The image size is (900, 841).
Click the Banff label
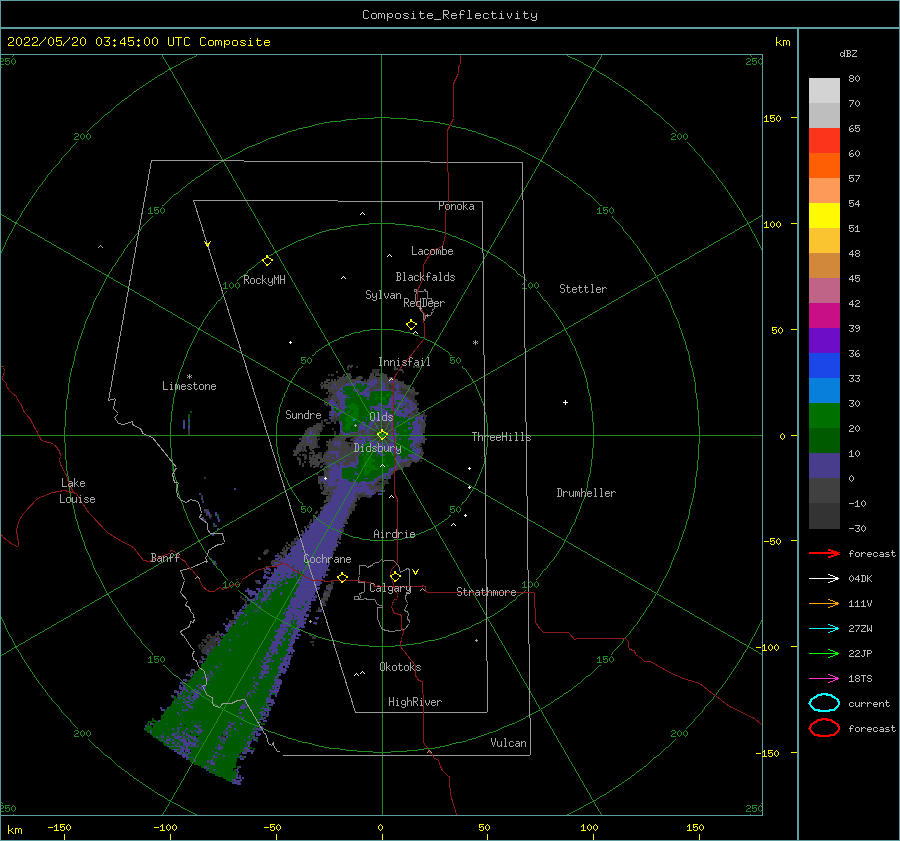coord(165,557)
